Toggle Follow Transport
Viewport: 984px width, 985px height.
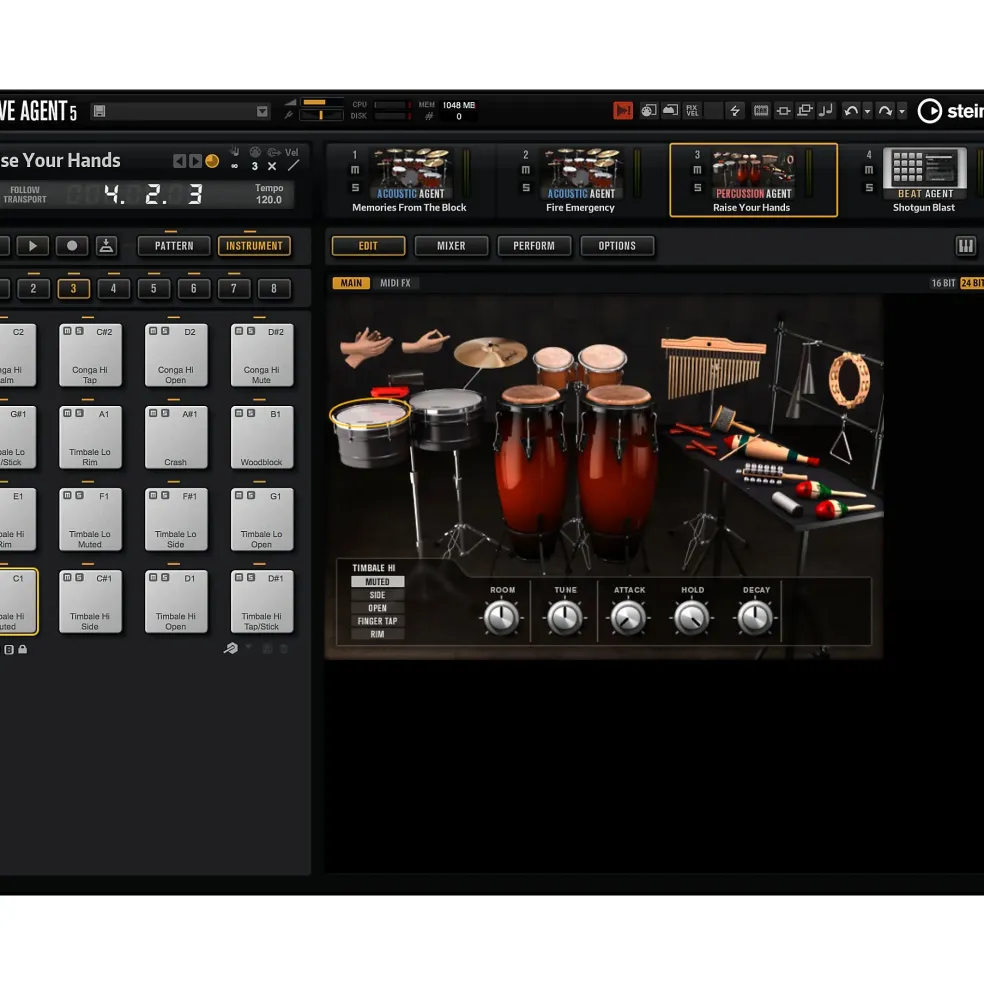[x=25, y=194]
